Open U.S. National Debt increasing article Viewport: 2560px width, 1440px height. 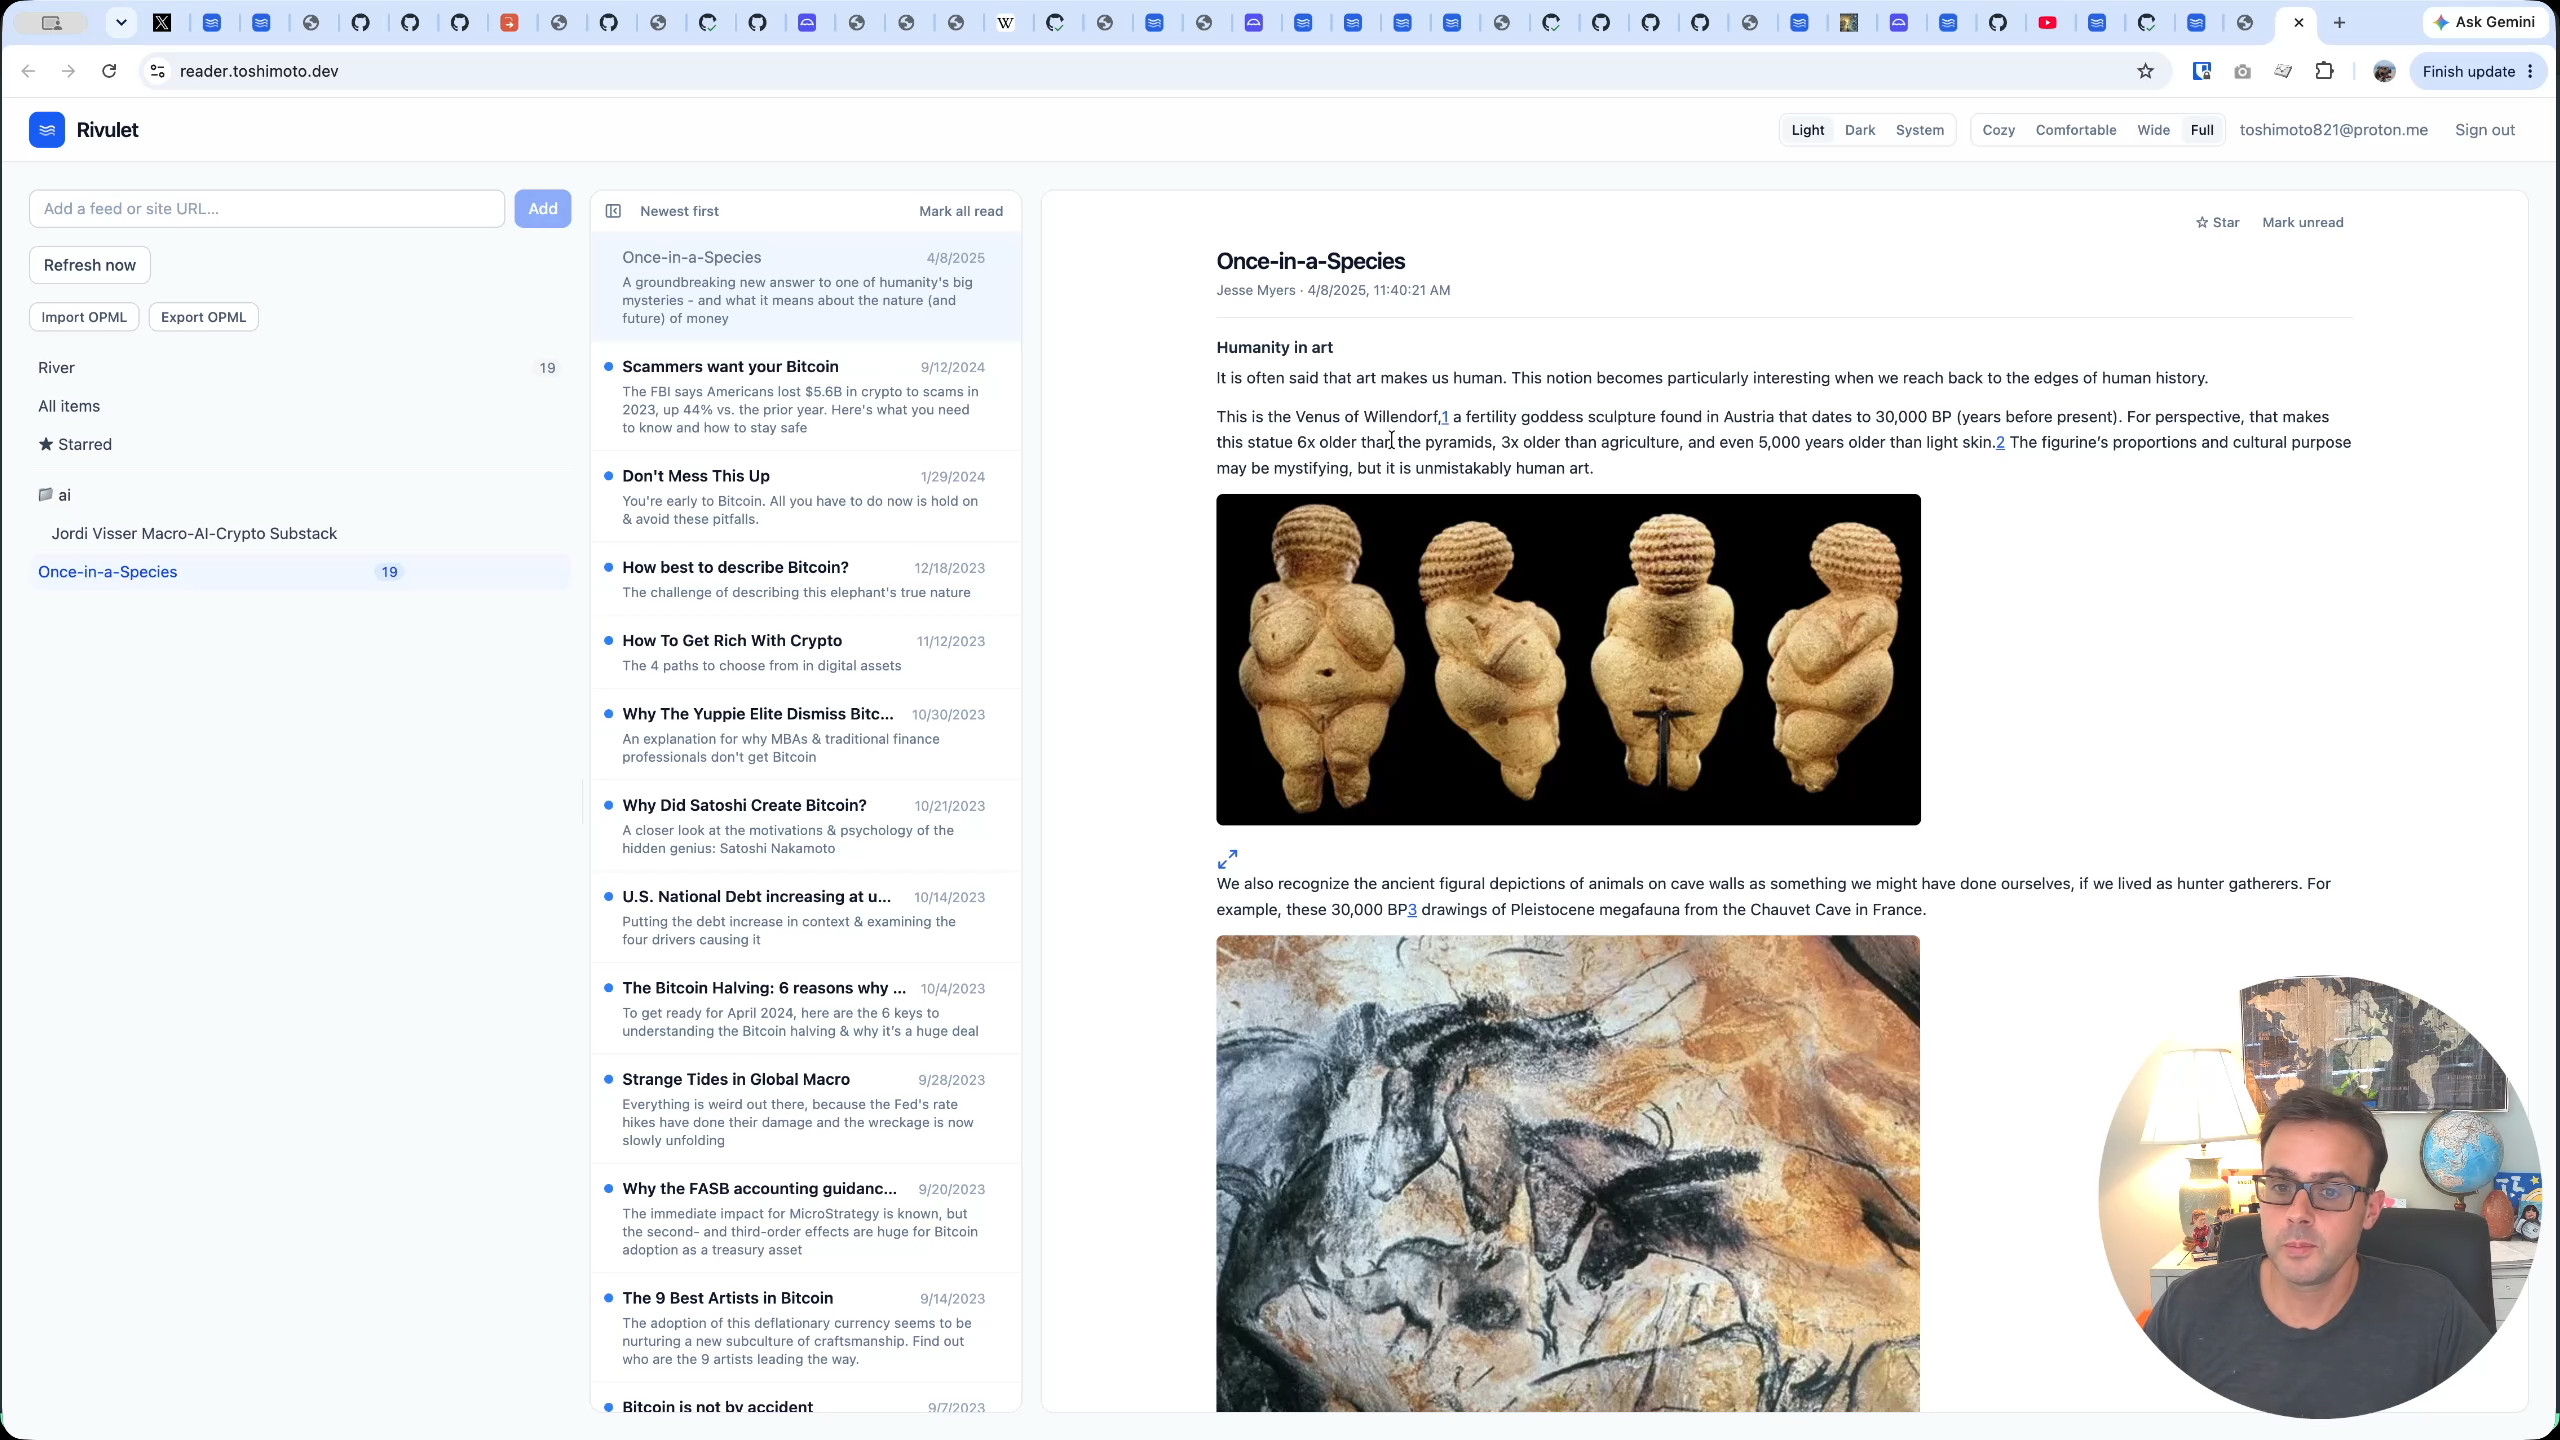[x=805, y=917]
